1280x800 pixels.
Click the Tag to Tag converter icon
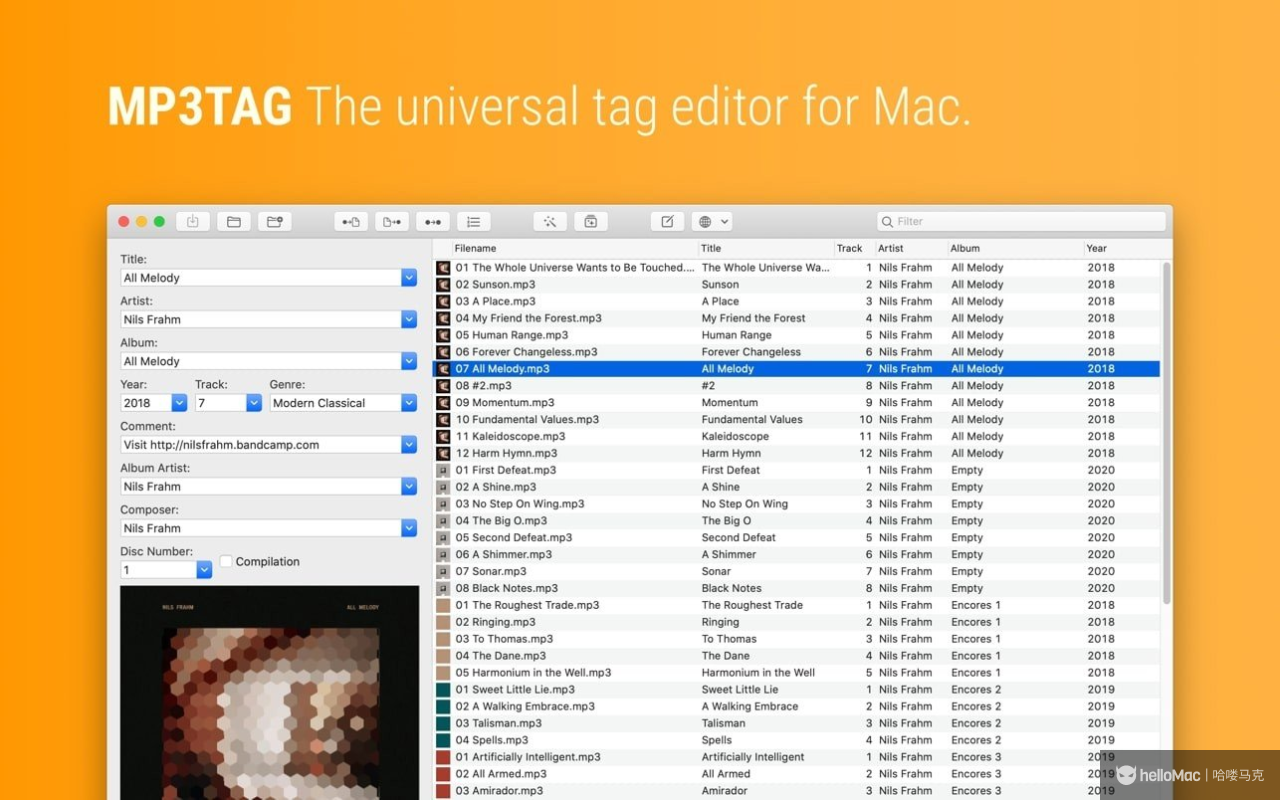click(433, 221)
